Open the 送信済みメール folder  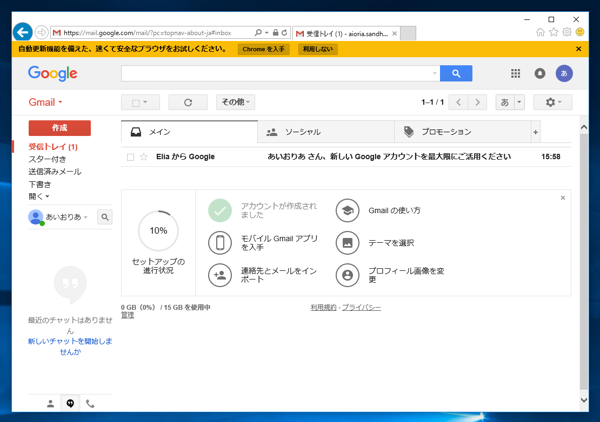coord(55,172)
